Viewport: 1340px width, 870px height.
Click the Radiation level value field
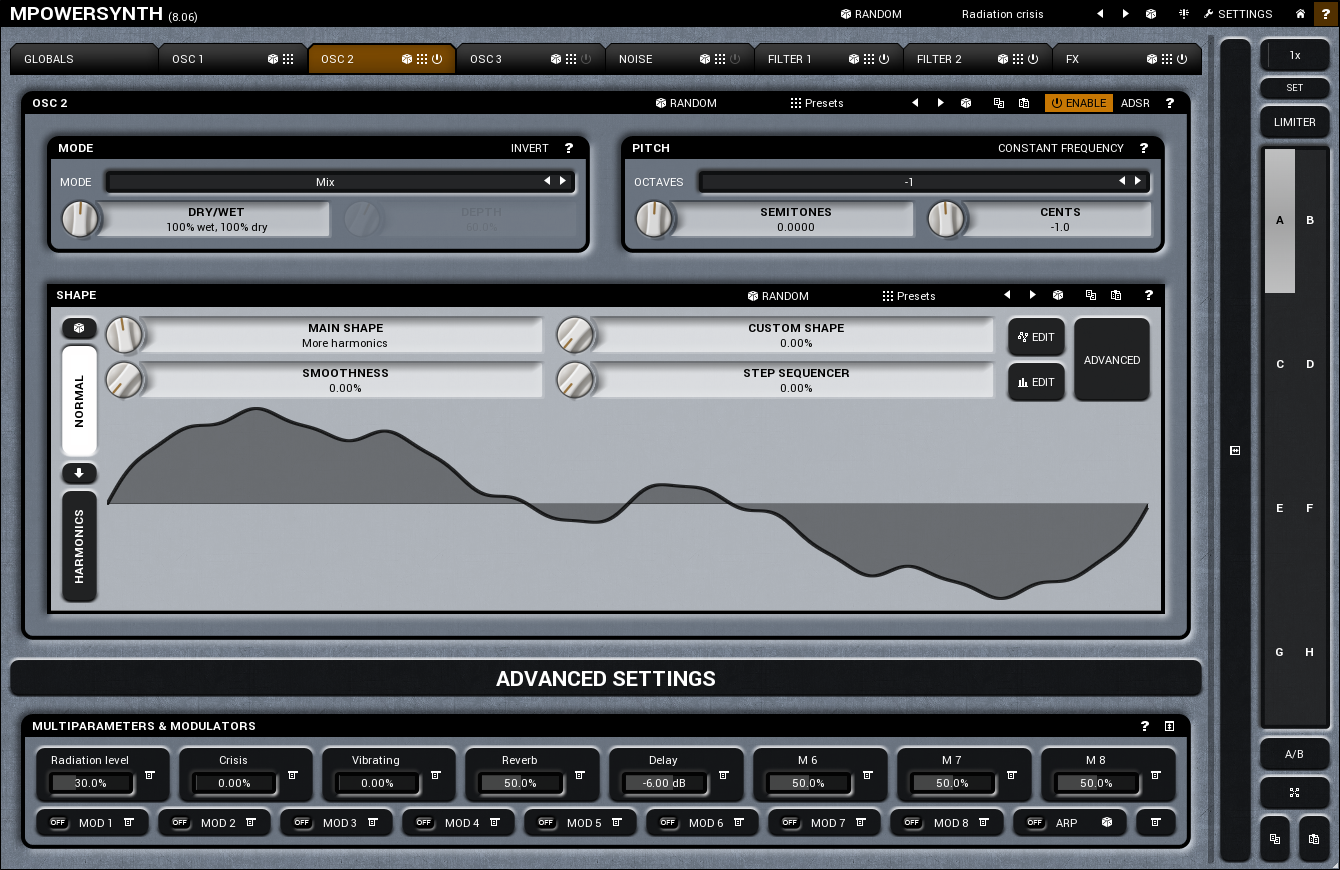[x=90, y=783]
